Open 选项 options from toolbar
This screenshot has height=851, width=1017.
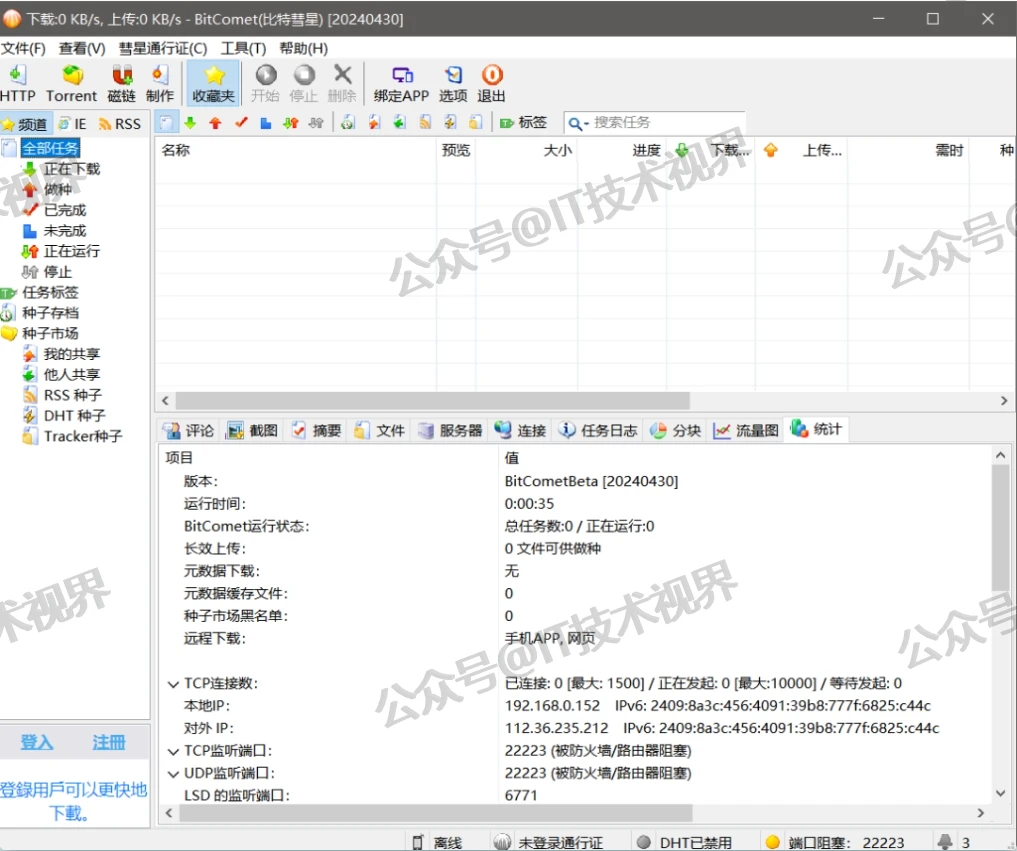click(453, 83)
